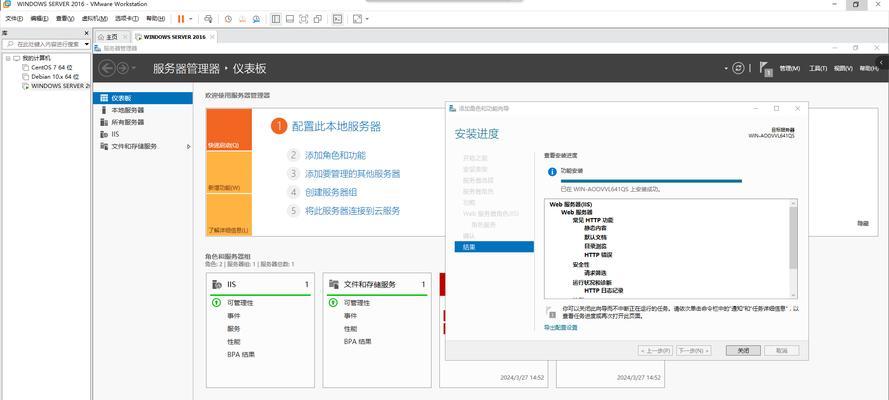Close the WINDOWS SERVER 2016 tab

[x=212, y=37]
